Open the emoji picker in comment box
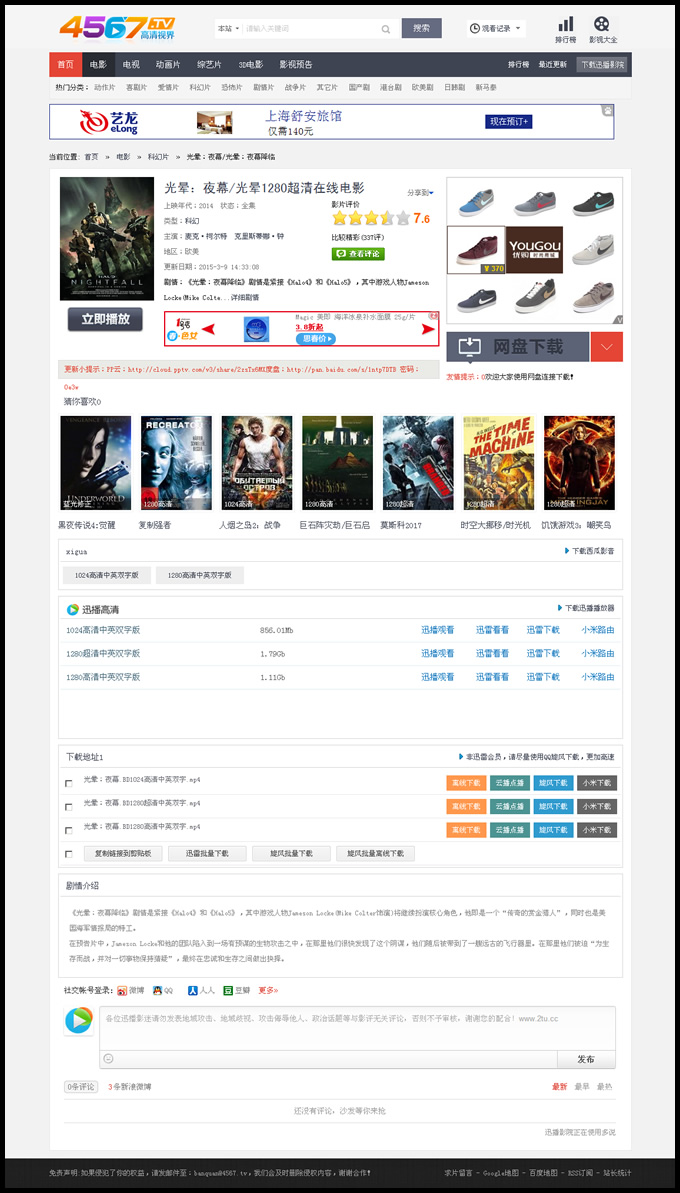Viewport: 680px width, 1193px height. click(x=109, y=1058)
